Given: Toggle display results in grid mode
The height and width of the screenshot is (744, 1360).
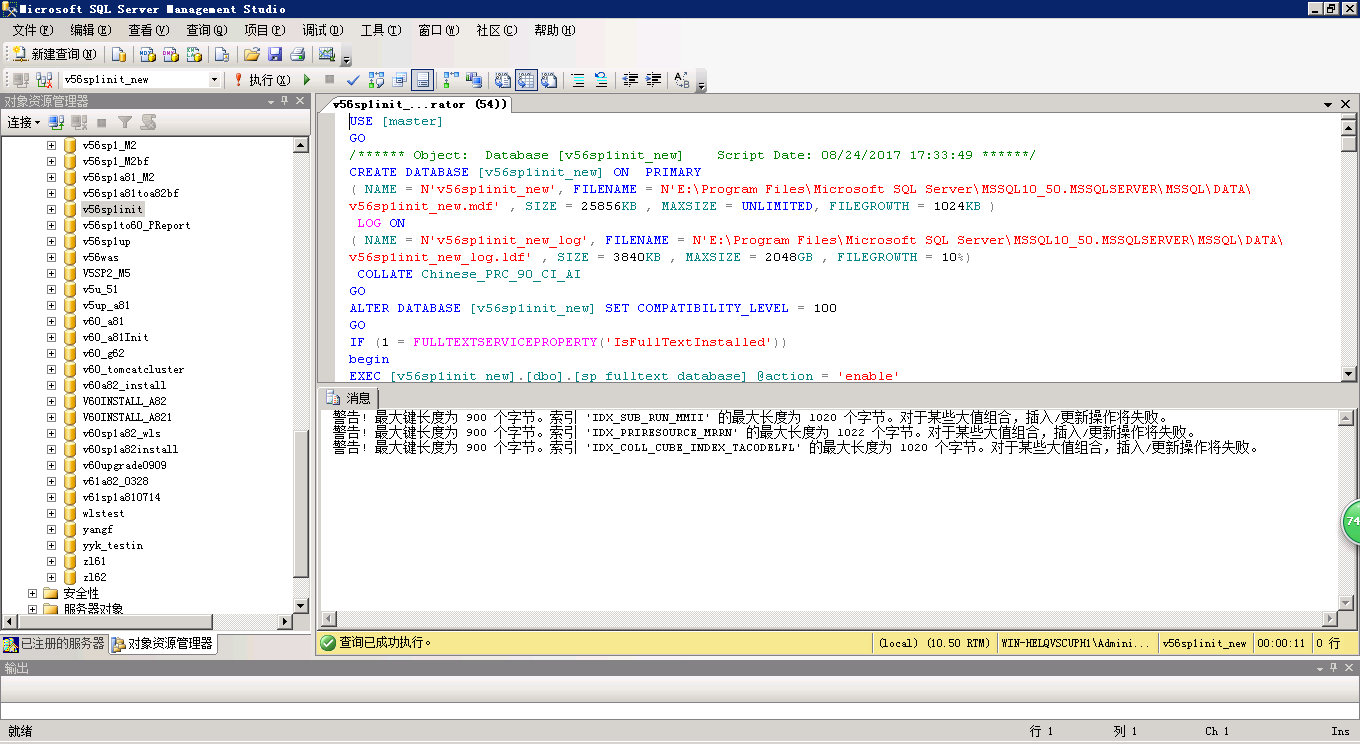Looking at the screenshot, I should coord(525,79).
